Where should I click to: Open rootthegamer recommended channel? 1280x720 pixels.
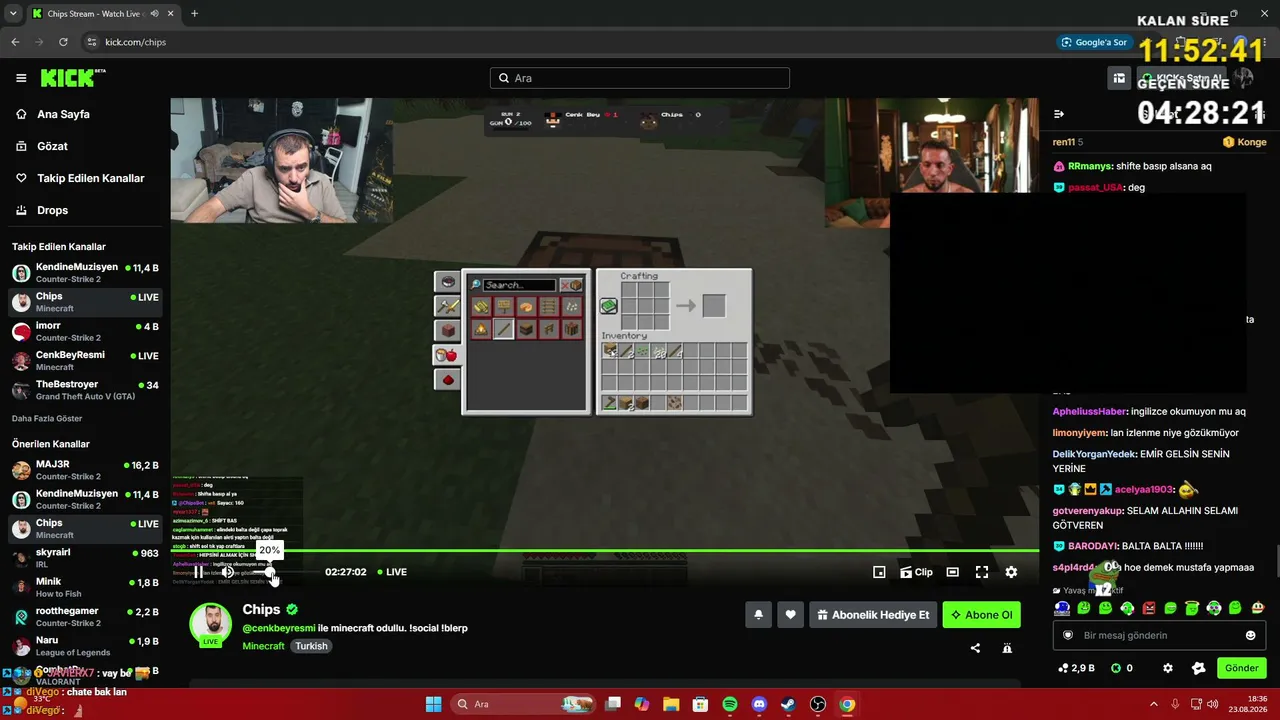tap(85, 616)
